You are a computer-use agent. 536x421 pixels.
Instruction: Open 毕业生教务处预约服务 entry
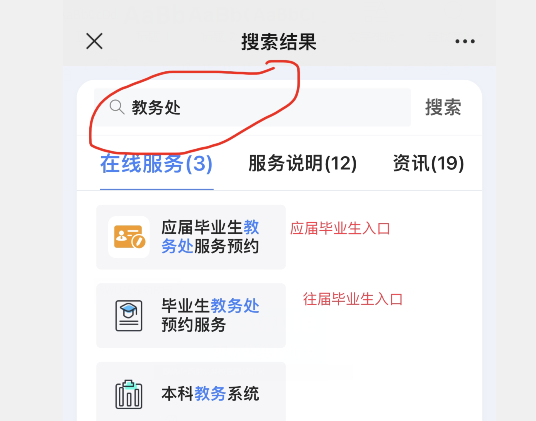coord(210,315)
